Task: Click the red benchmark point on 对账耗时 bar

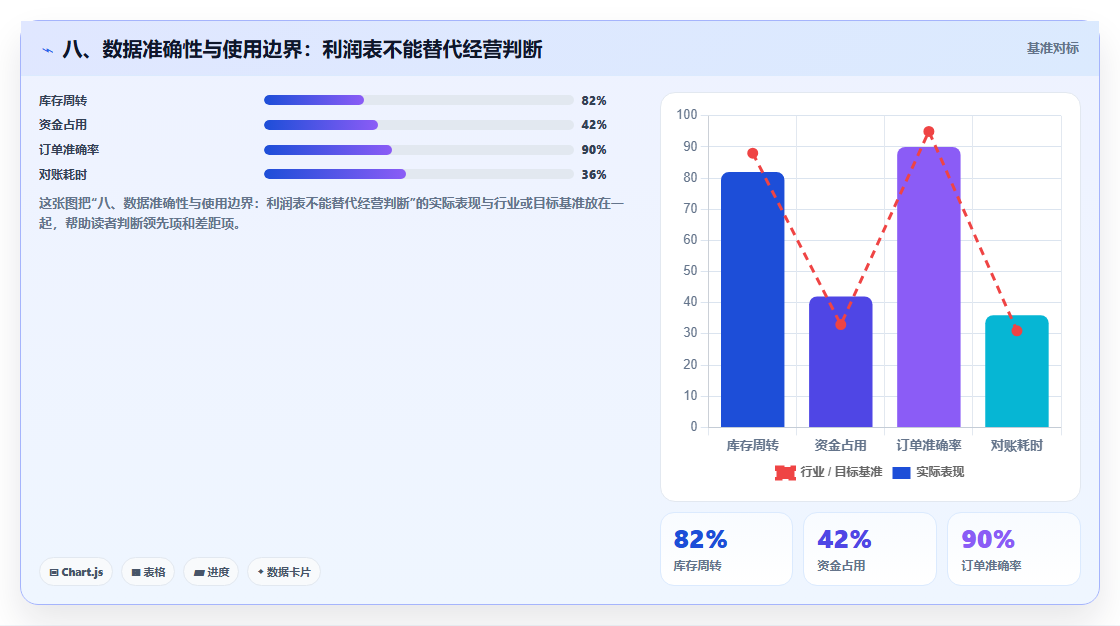Action: click(1016, 331)
